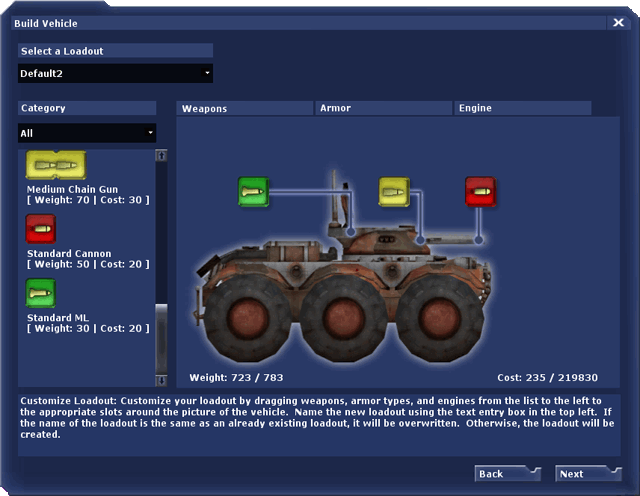Click the Weight: 30 | Cost: 20 stats line
Viewport: 640px width, 496px height.
[x=88, y=328]
